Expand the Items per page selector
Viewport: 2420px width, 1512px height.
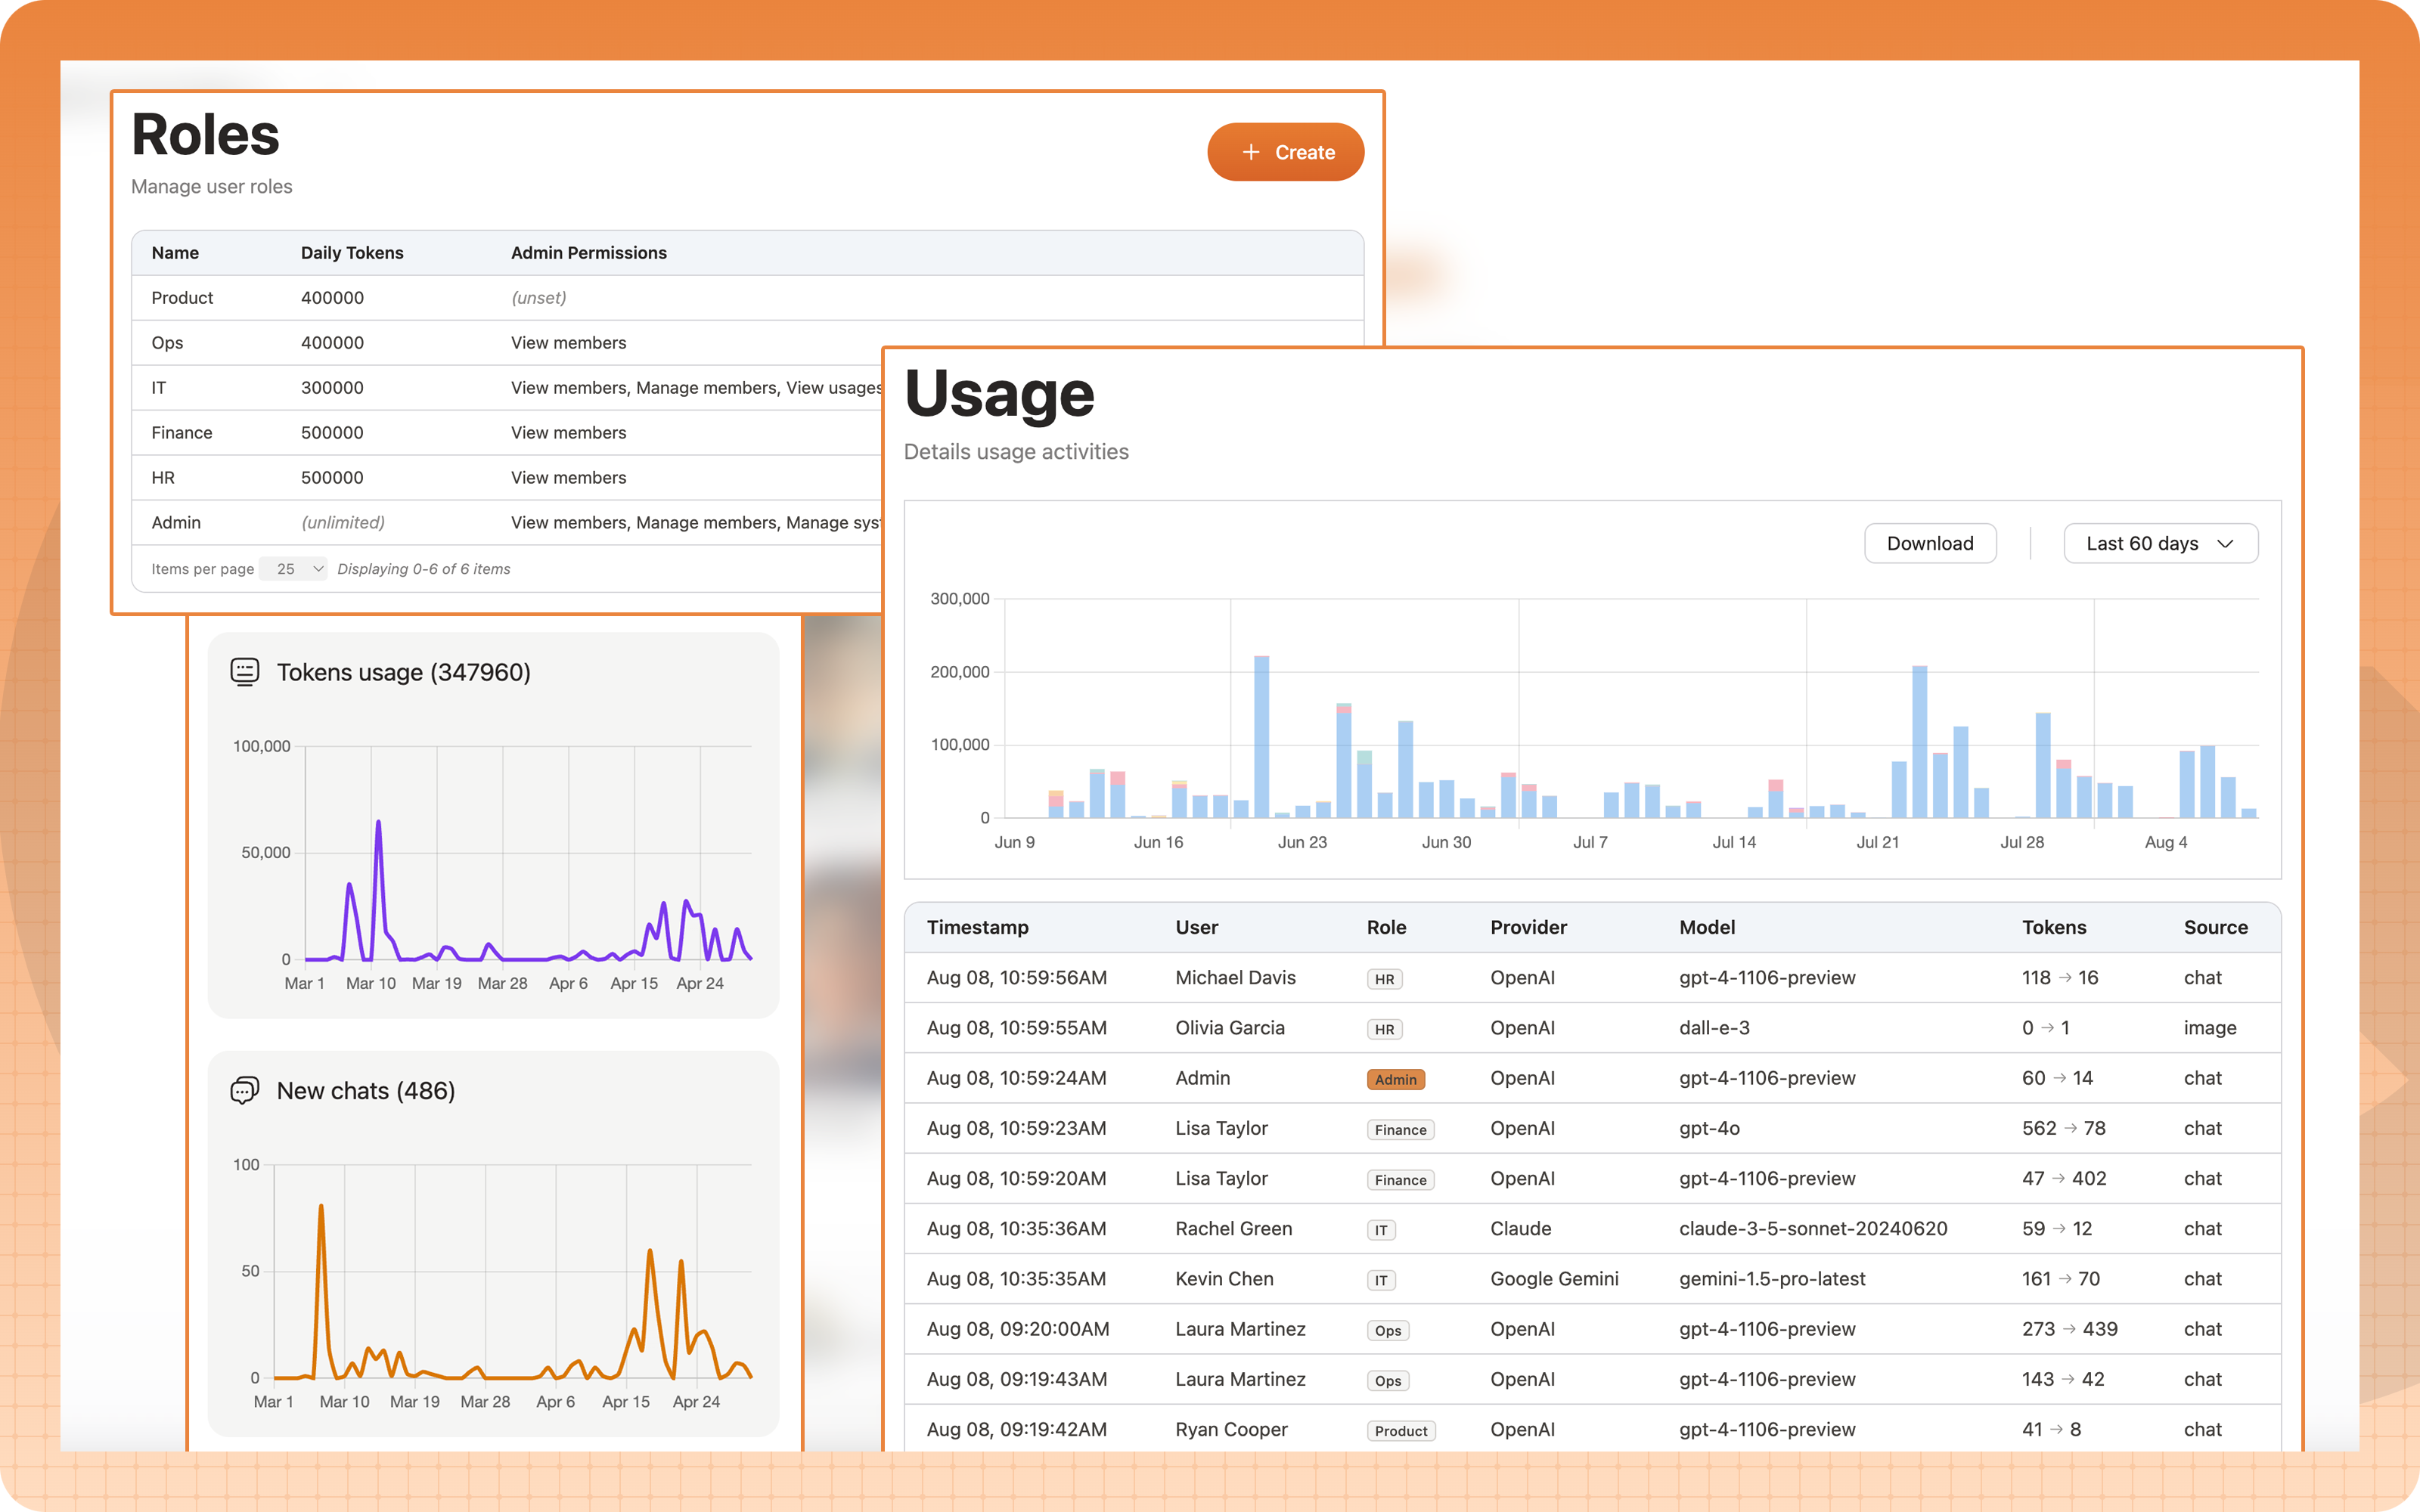[x=293, y=569]
